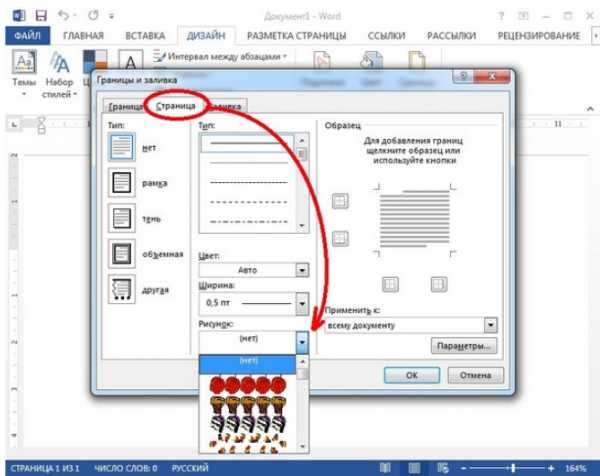Select the 'тень' shadow border icon
This screenshot has height=476, width=600.
click(122, 218)
